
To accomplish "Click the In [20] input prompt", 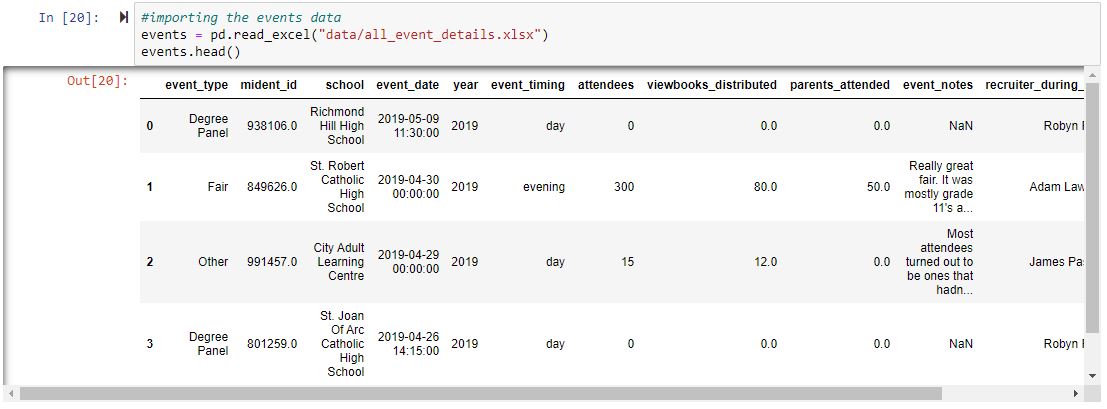I will pos(69,18).
